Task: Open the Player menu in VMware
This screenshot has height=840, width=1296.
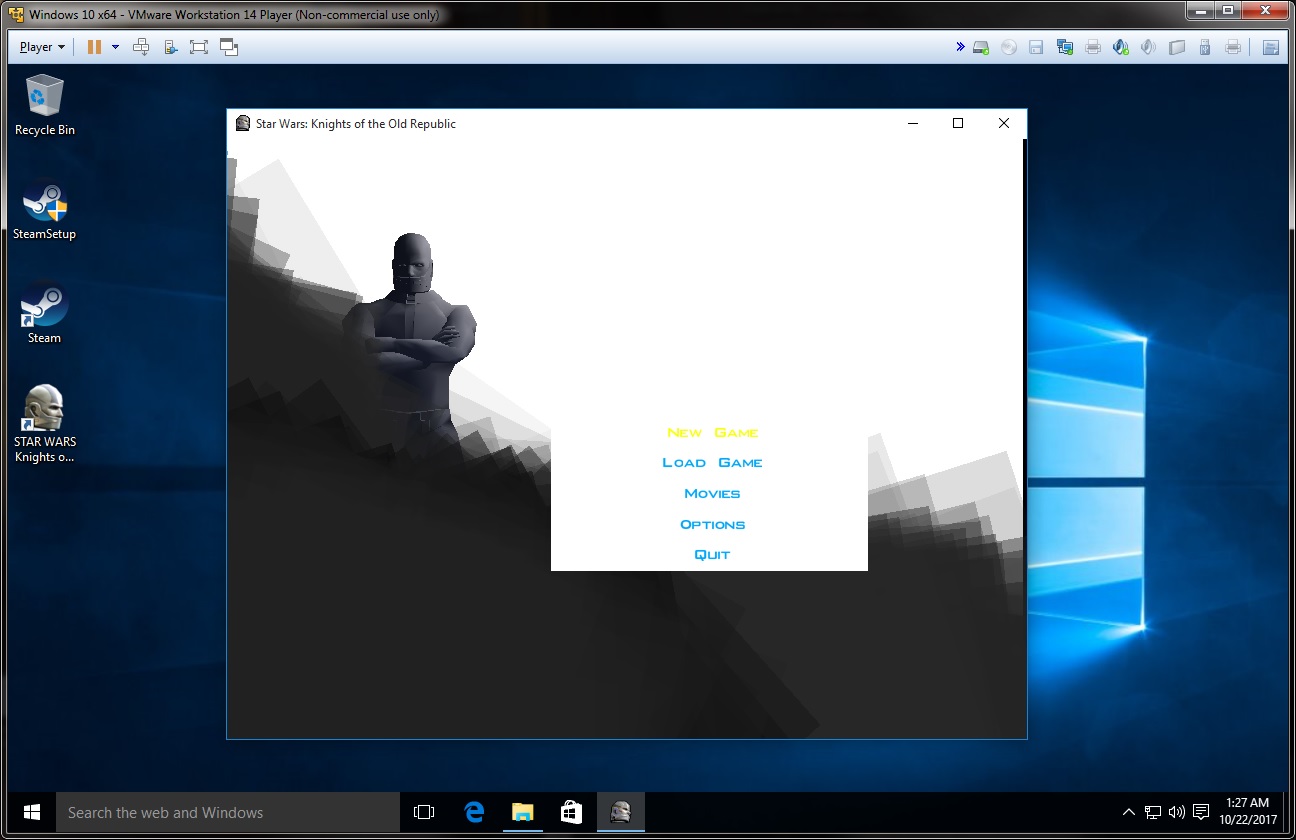Action: (x=42, y=47)
